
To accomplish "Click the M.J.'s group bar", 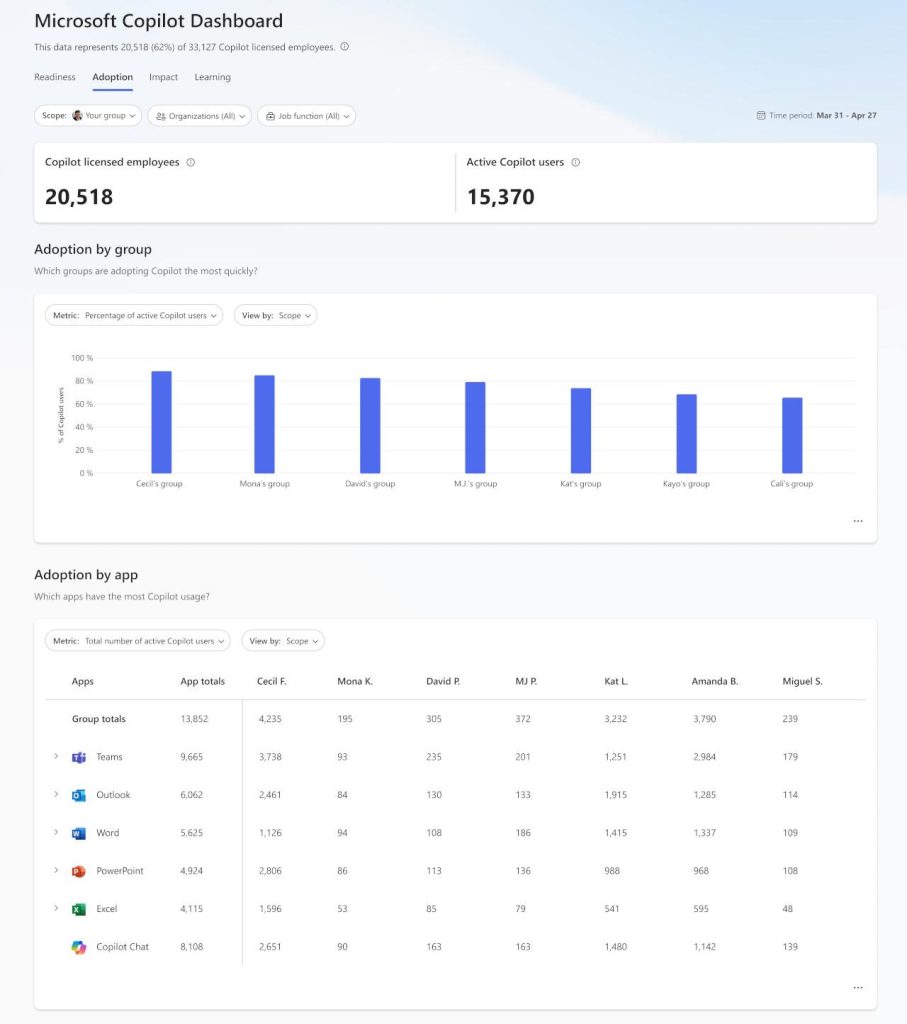I will [475, 427].
